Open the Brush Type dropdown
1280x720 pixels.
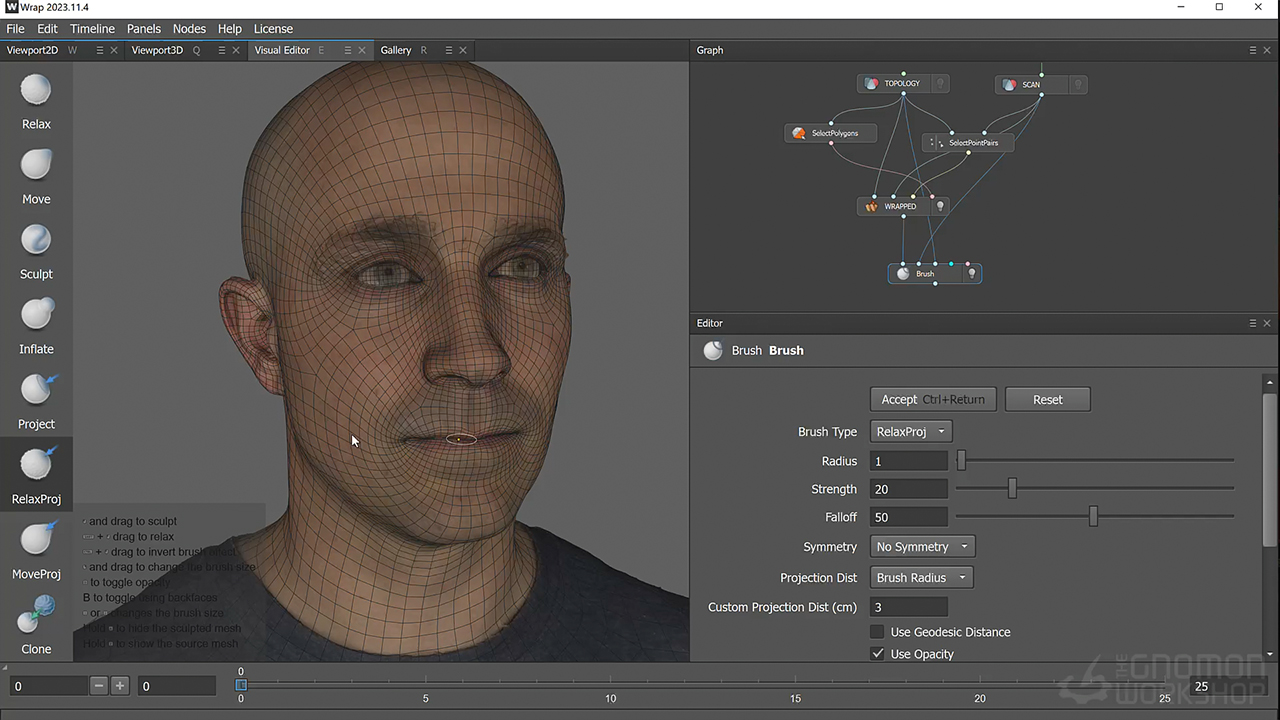[x=910, y=432]
